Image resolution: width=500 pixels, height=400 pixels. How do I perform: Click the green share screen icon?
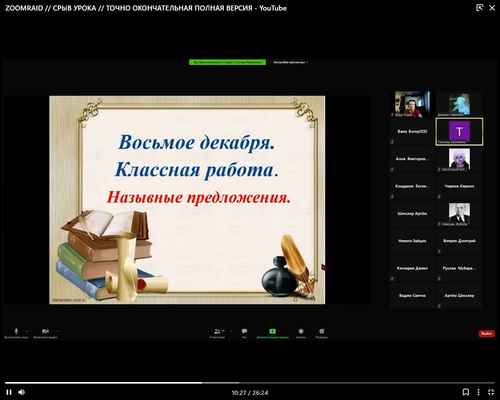(x=272, y=331)
